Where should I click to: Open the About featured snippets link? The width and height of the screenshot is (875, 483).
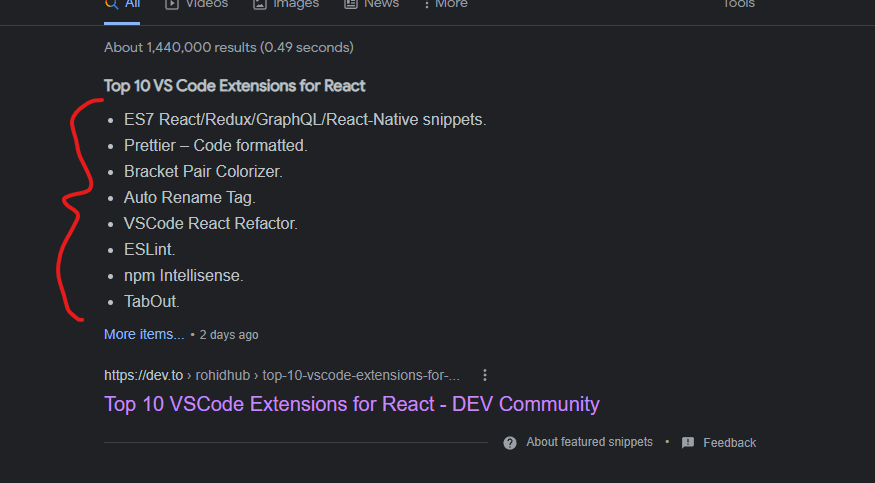coord(589,442)
